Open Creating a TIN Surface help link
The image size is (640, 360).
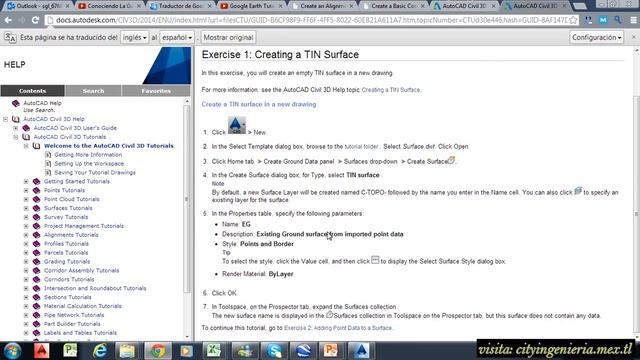point(391,90)
